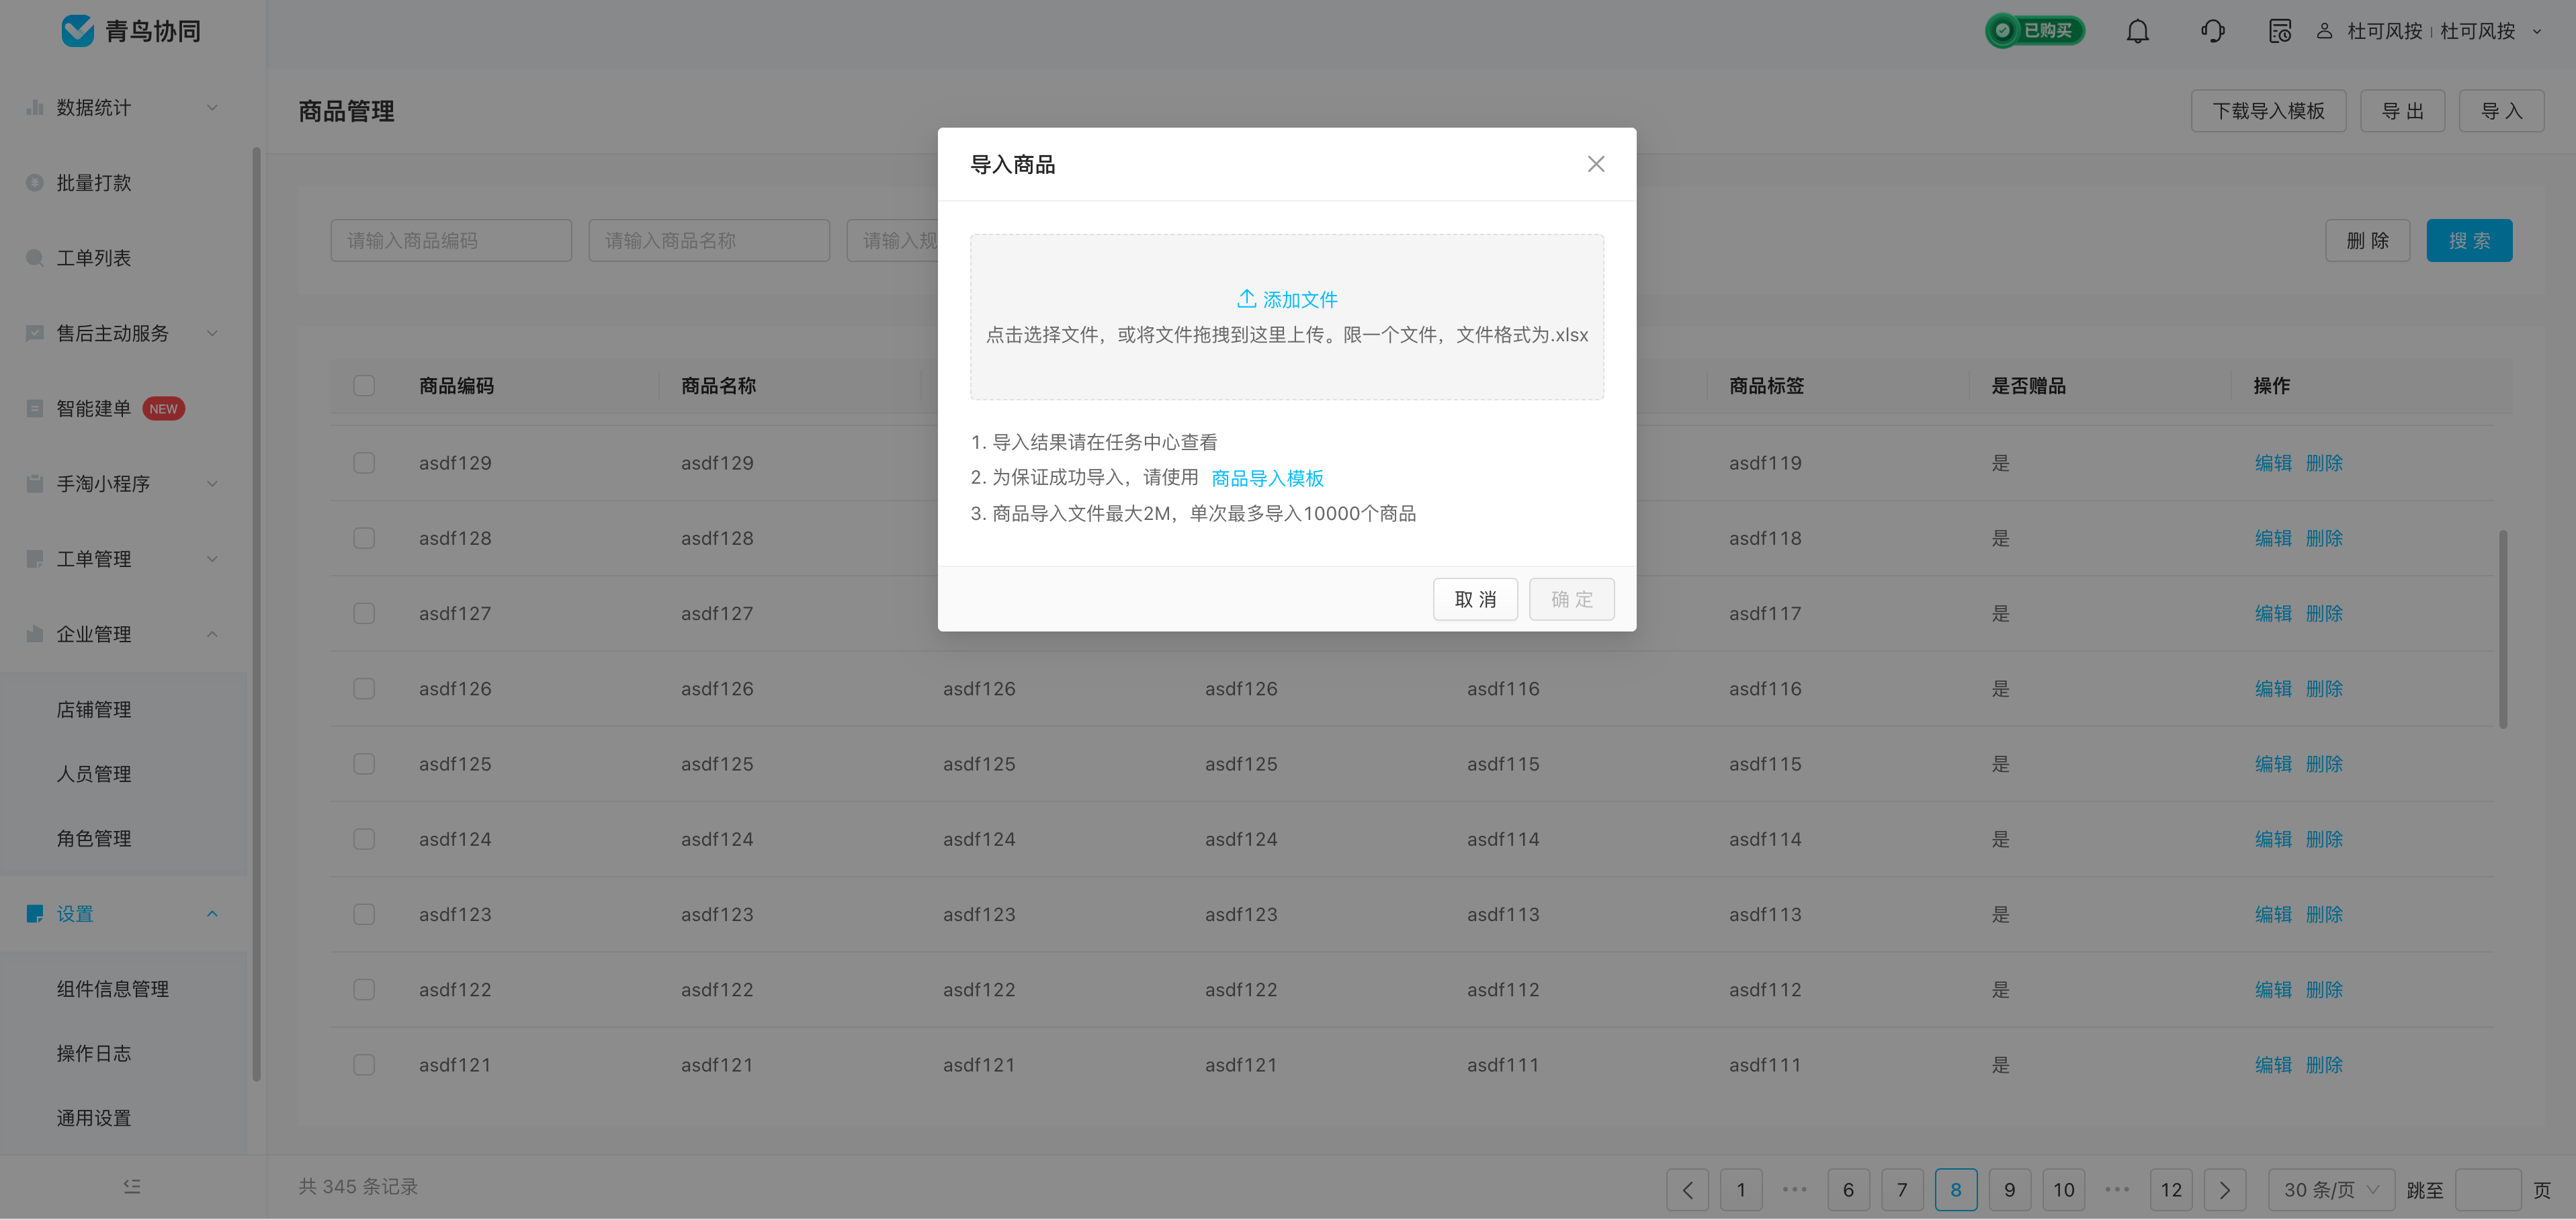Click 编辑 for row asdf126

(2273, 688)
